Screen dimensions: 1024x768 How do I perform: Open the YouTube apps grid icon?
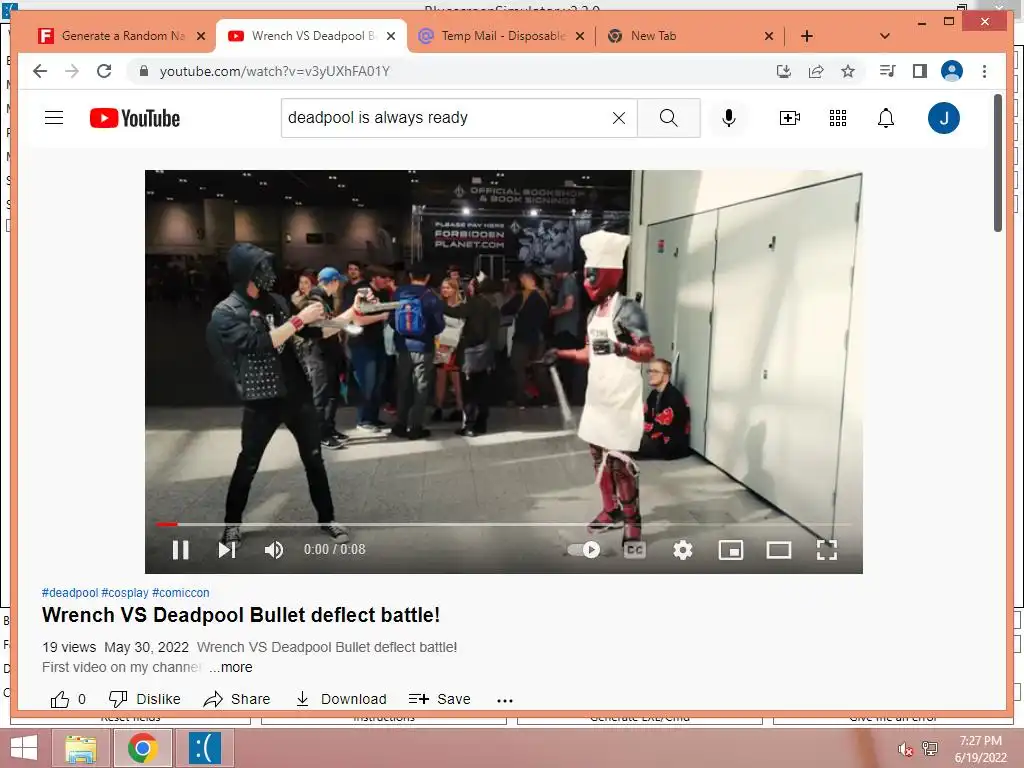838,118
